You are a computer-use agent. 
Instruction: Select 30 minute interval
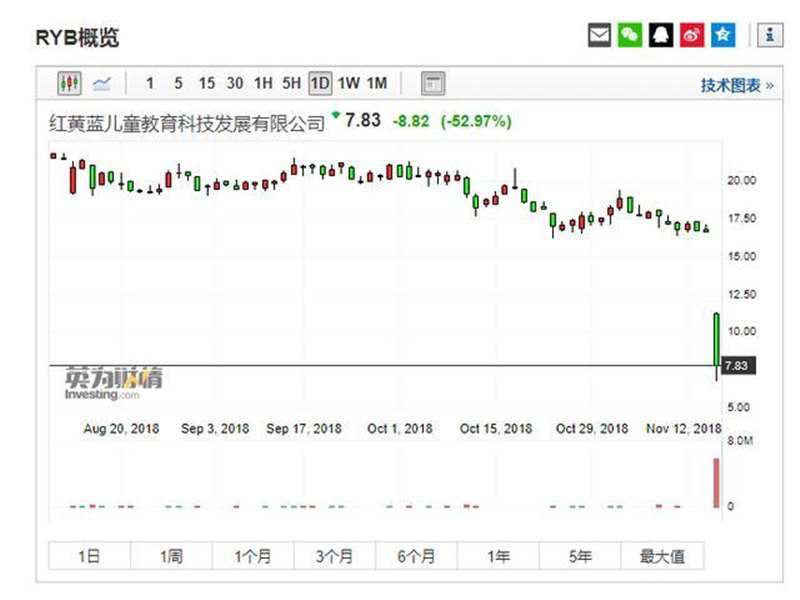pos(235,83)
